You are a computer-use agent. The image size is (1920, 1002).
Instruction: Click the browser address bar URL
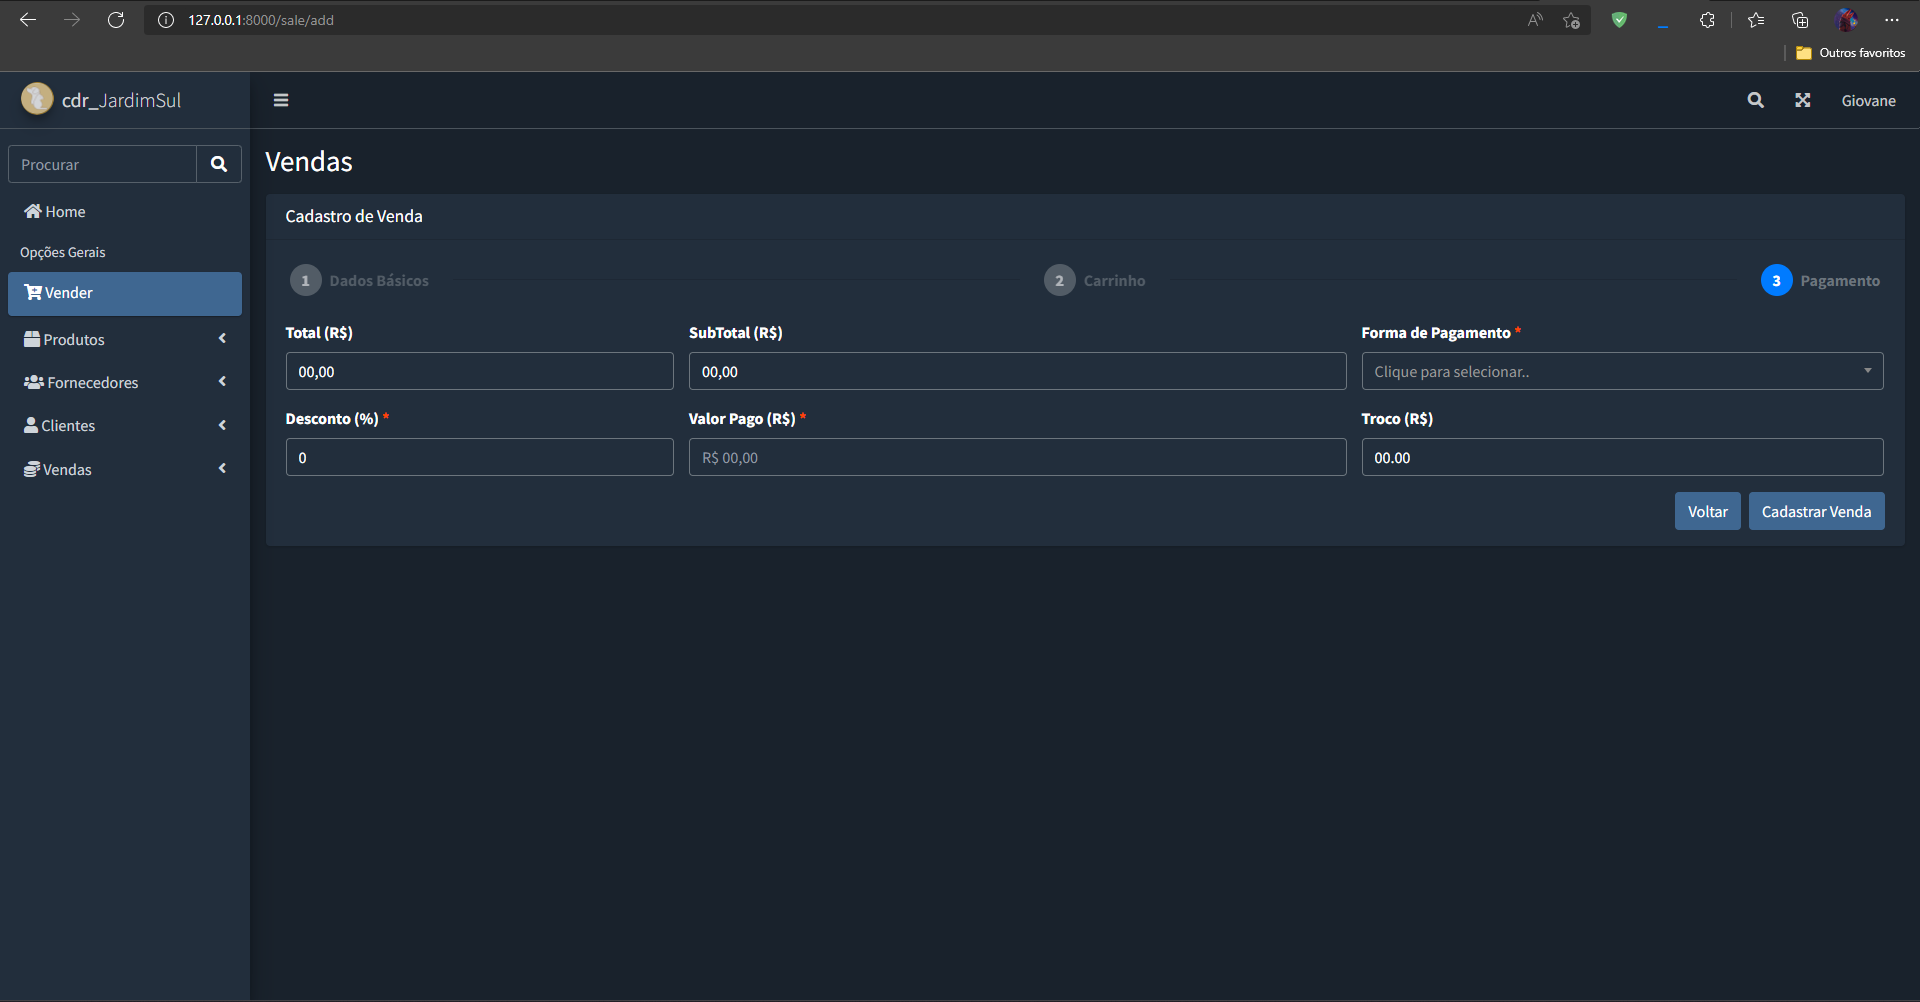coord(261,20)
